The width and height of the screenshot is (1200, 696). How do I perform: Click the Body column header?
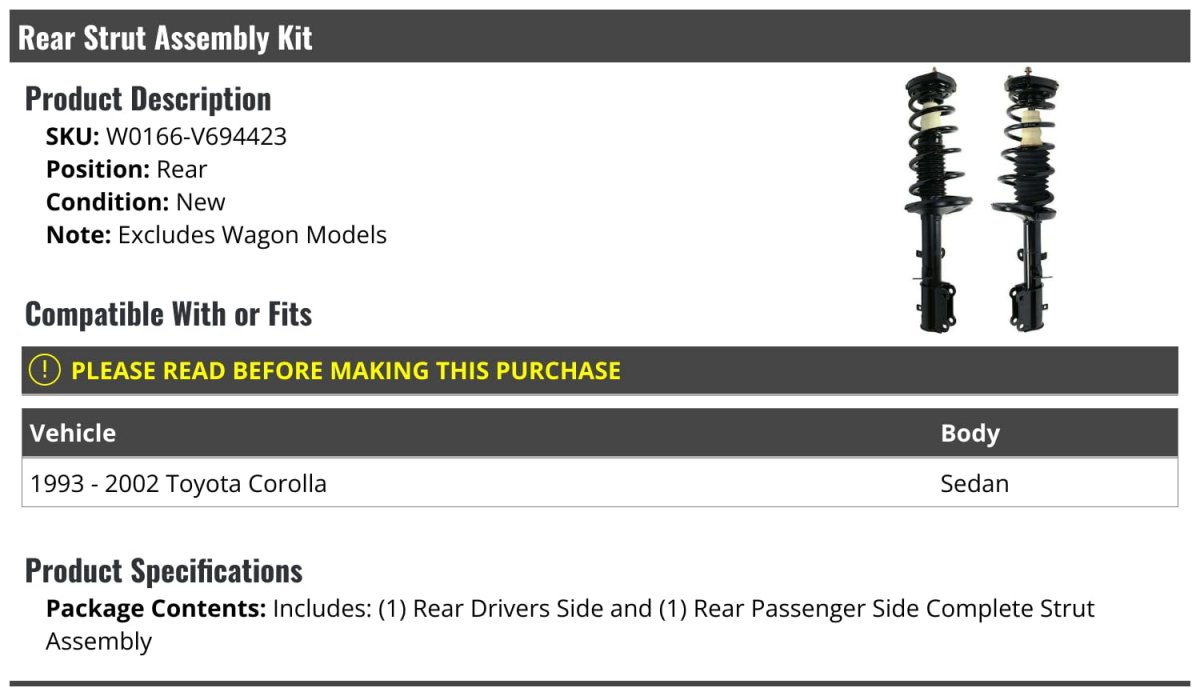coord(970,433)
